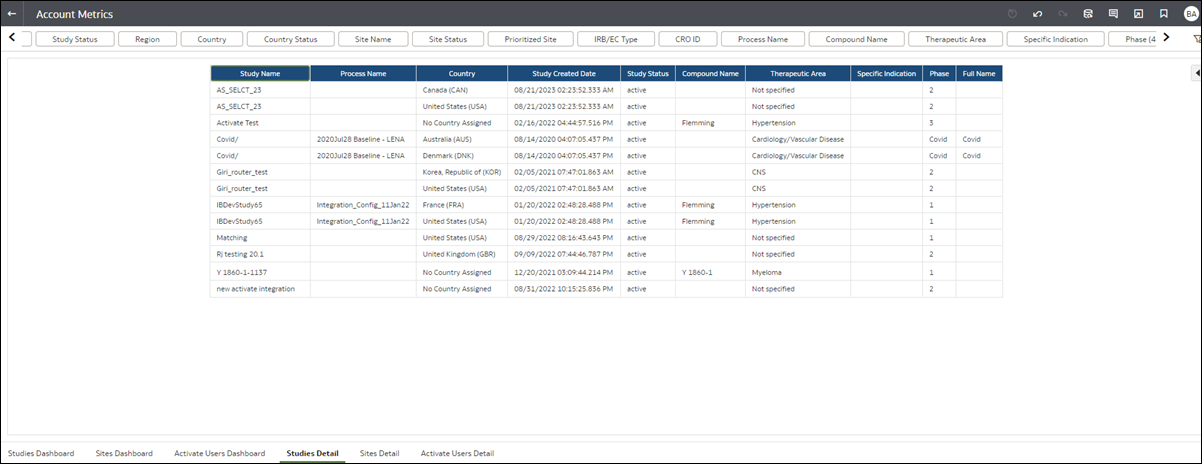Switch to Studies Dashboard tab
Image resolution: width=1202 pixels, height=464 pixels.
click(x=41, y=453)
